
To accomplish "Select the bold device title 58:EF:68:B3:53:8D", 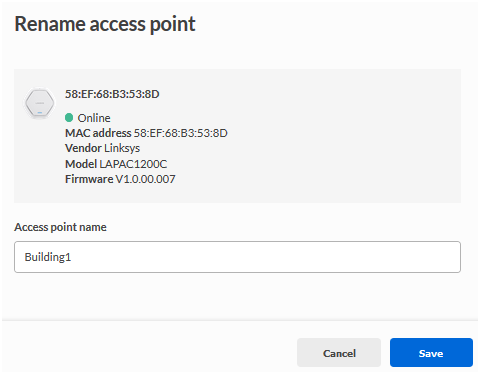I will 112,94.
